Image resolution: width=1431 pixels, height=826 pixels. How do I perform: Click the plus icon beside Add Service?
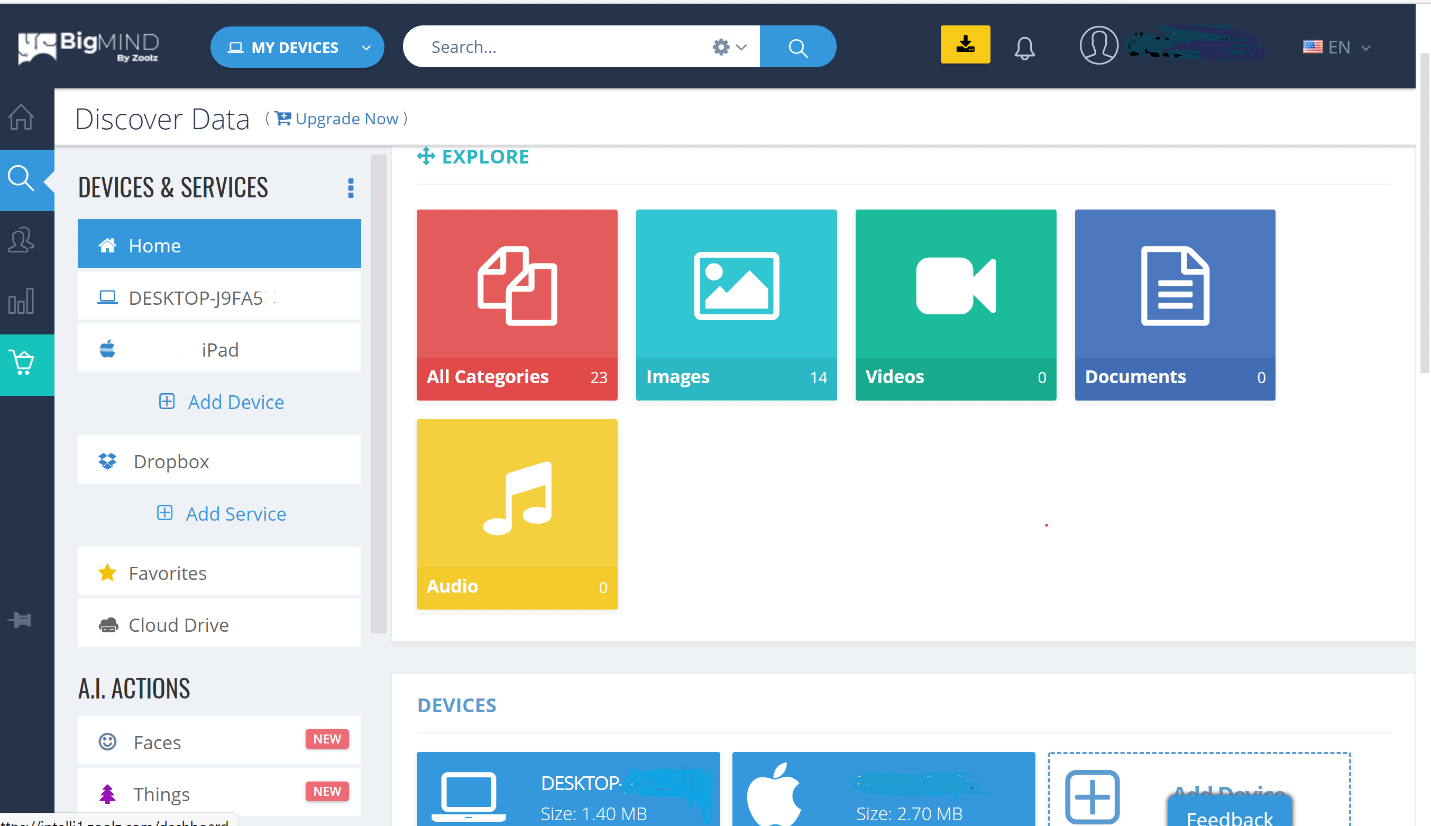click(x=165, y=513)
